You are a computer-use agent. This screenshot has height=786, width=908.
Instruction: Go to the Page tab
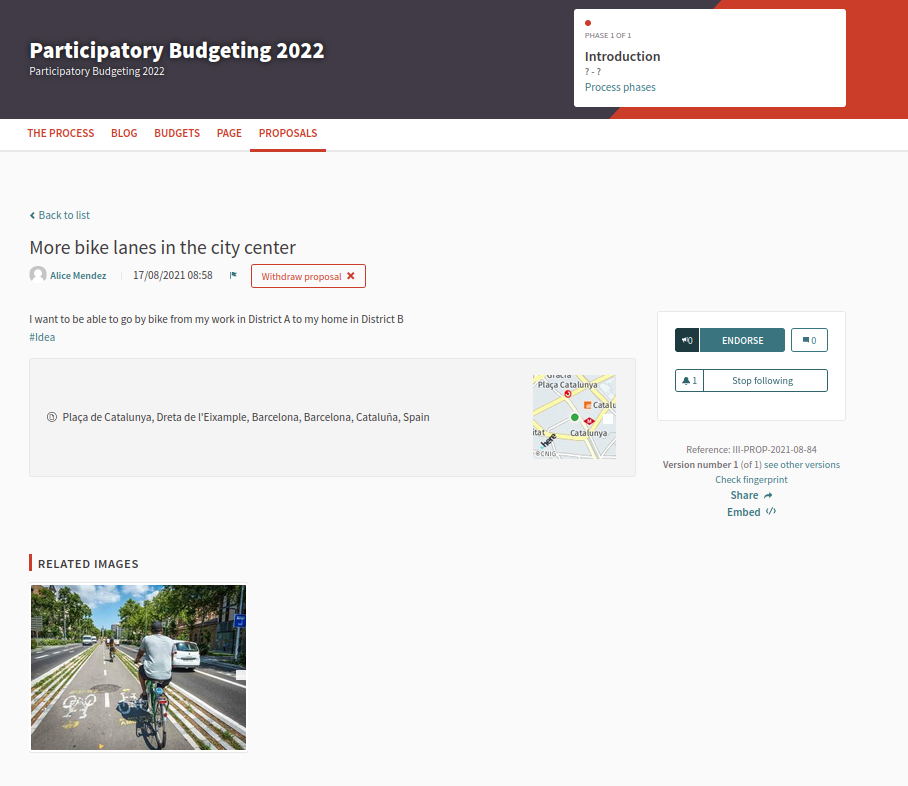click(229, 133)
